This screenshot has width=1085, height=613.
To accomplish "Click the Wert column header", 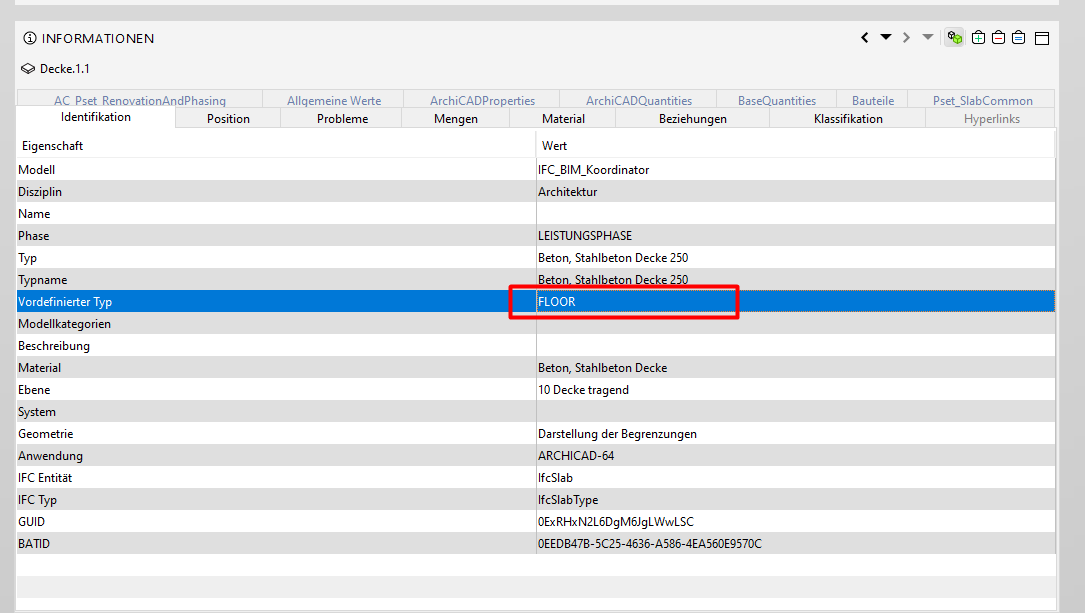I will pos(796,145).
